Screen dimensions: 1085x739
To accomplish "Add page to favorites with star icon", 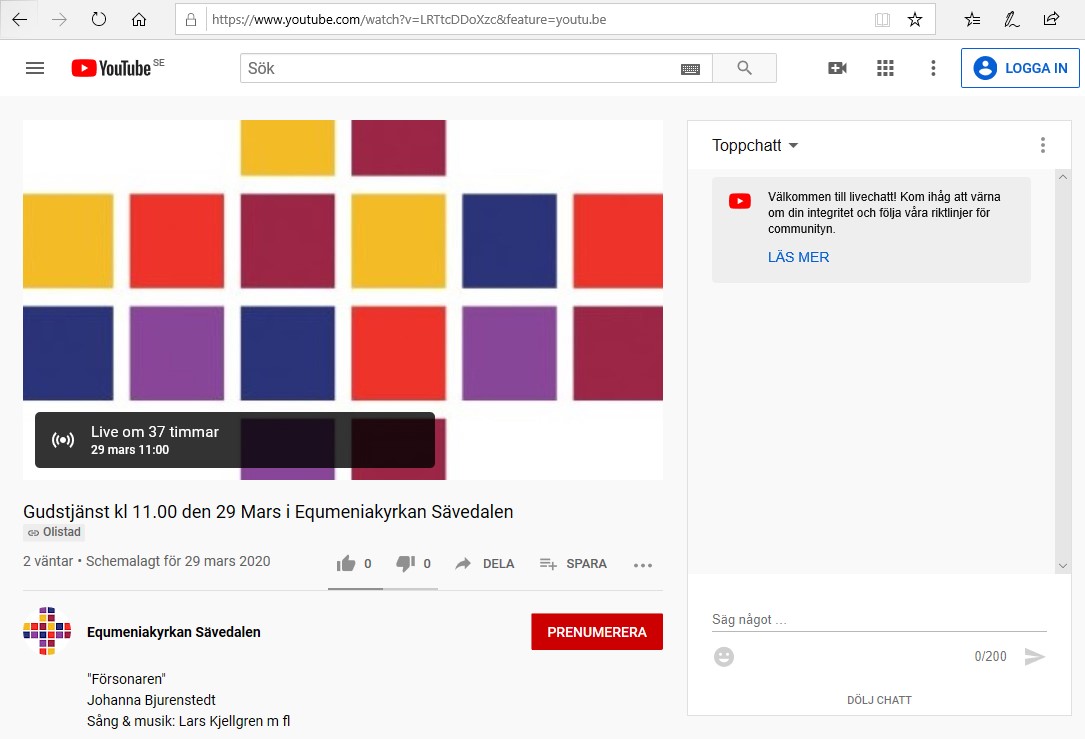I will 915,19.
